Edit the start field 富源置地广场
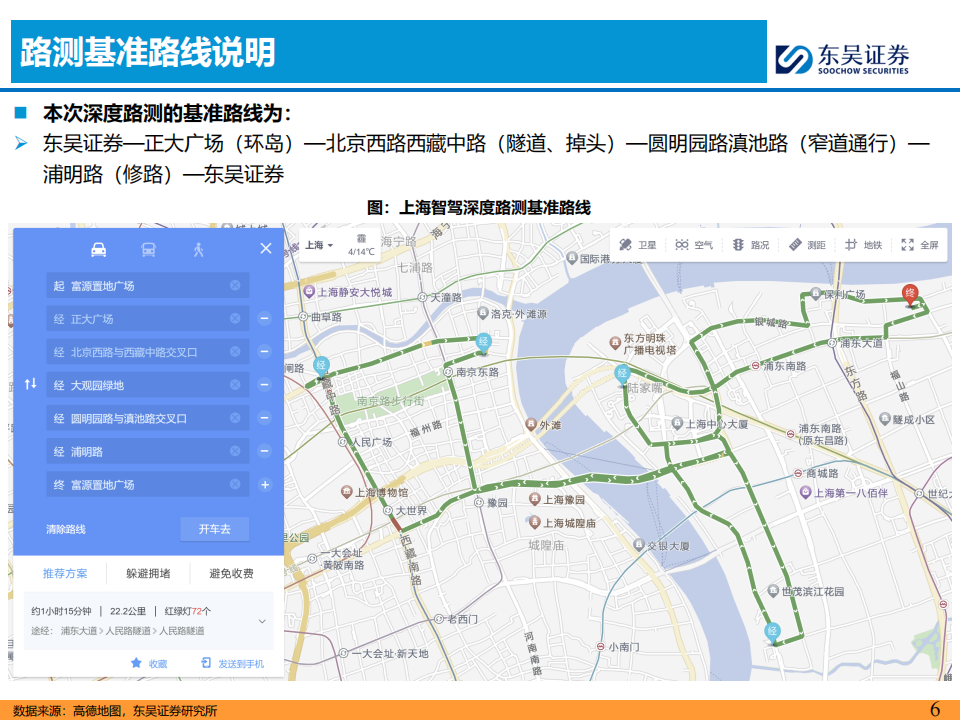Screen dimensions: 960x720 click(148, 285)
